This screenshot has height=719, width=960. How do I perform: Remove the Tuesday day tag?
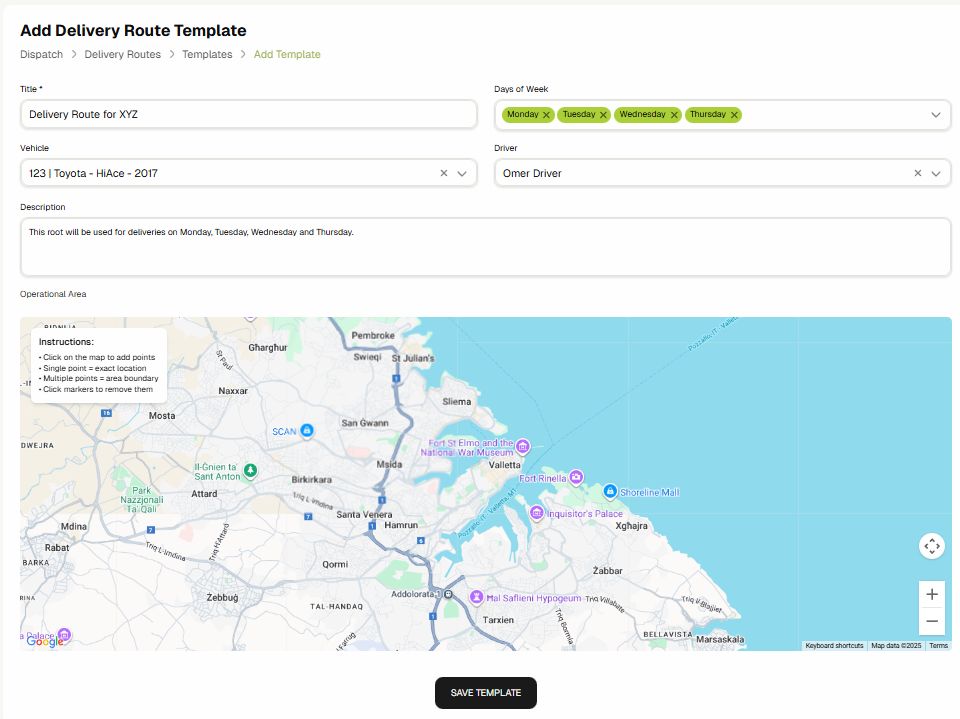point(603,115)
